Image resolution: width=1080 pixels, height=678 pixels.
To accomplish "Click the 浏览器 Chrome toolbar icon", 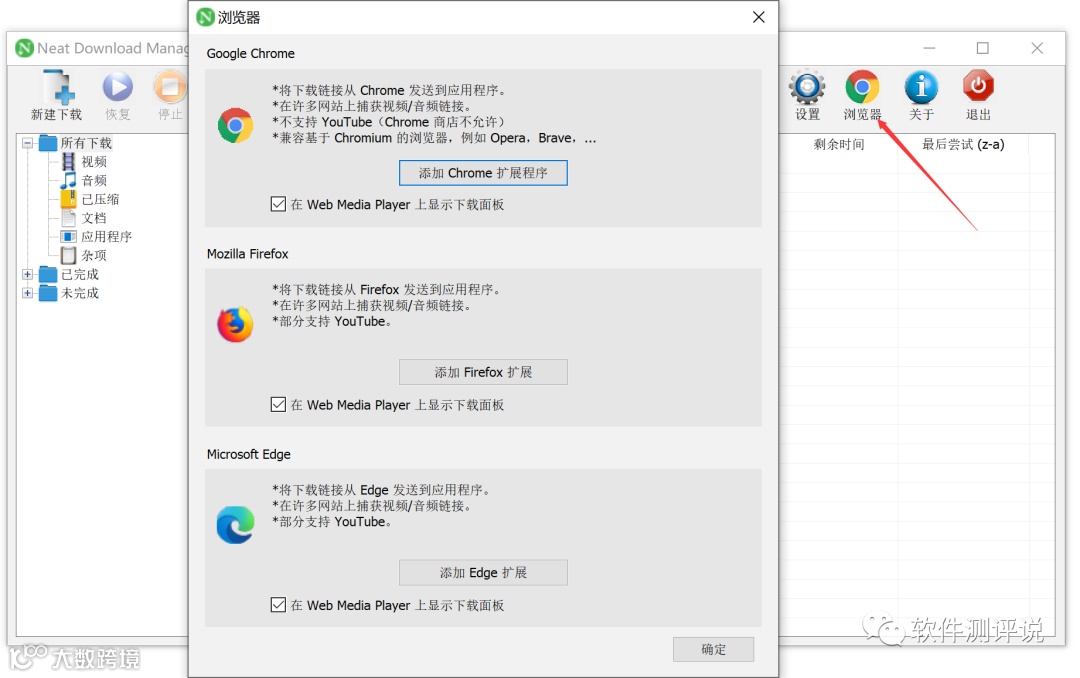I will 862,87.
